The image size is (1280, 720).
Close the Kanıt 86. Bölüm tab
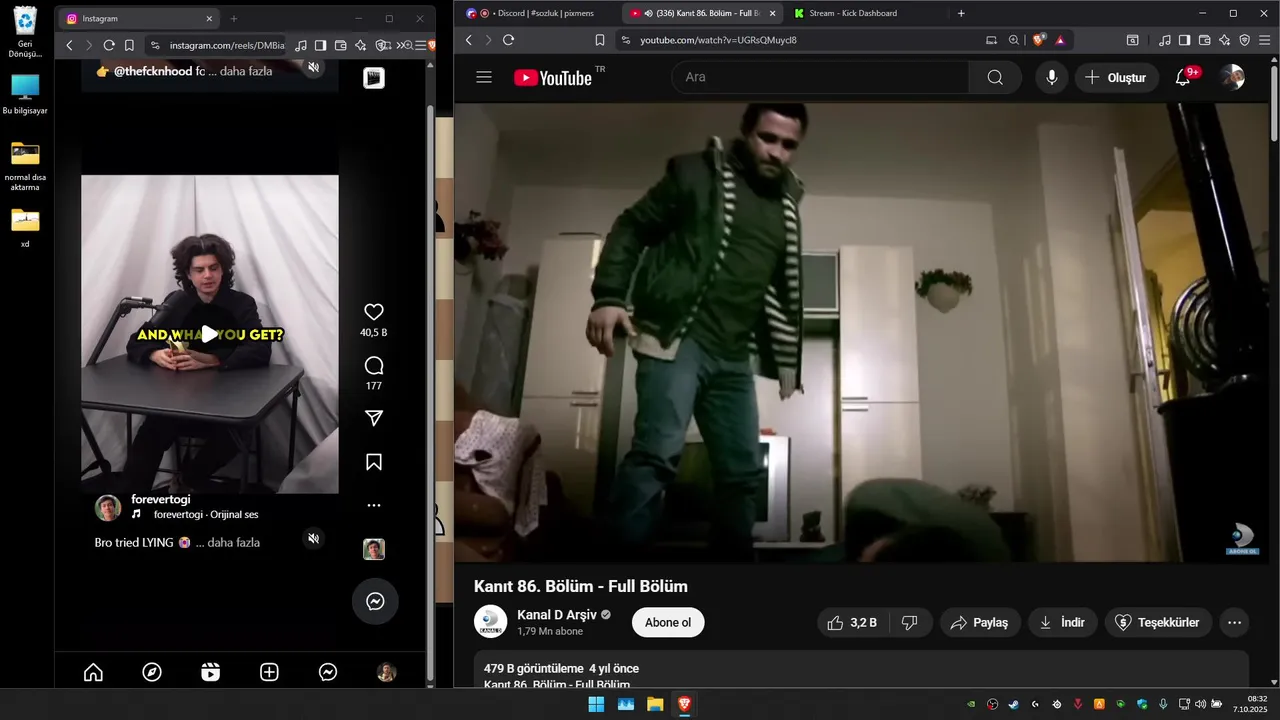771,13
